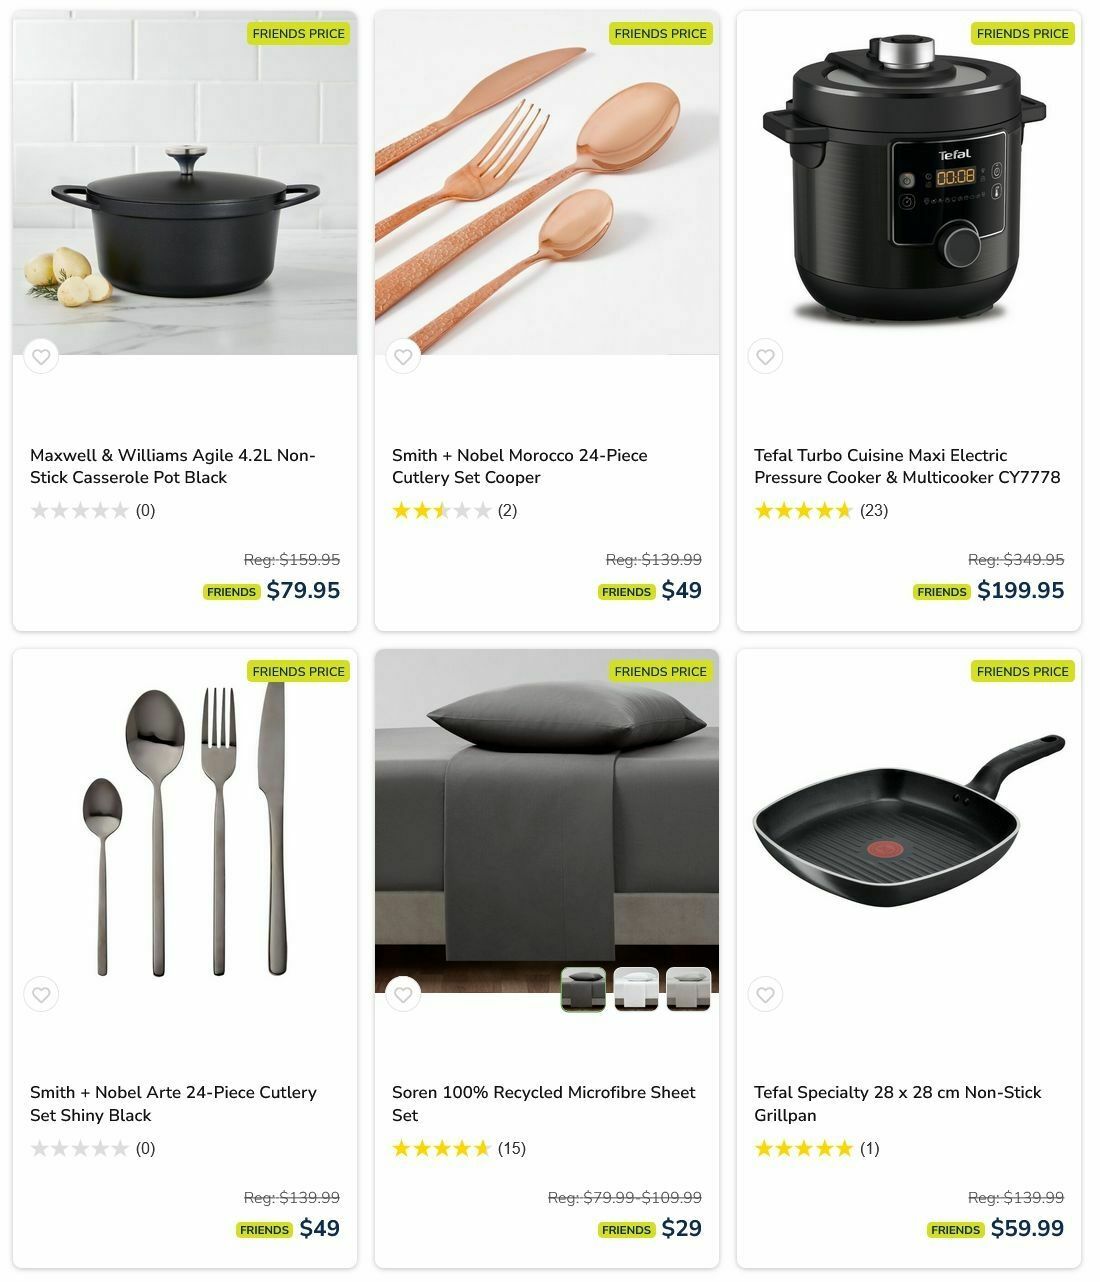View the copper cutlery product image

[x=547, y=183]
